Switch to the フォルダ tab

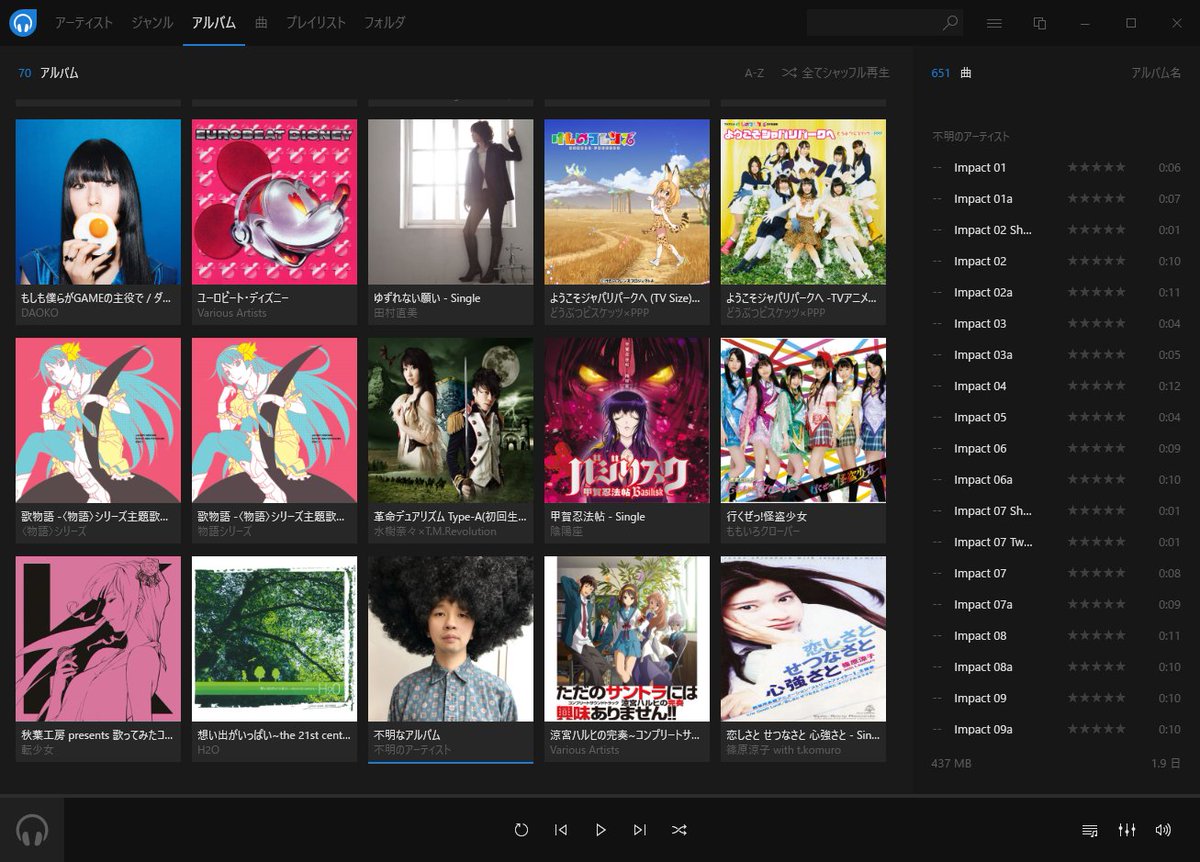384,22
